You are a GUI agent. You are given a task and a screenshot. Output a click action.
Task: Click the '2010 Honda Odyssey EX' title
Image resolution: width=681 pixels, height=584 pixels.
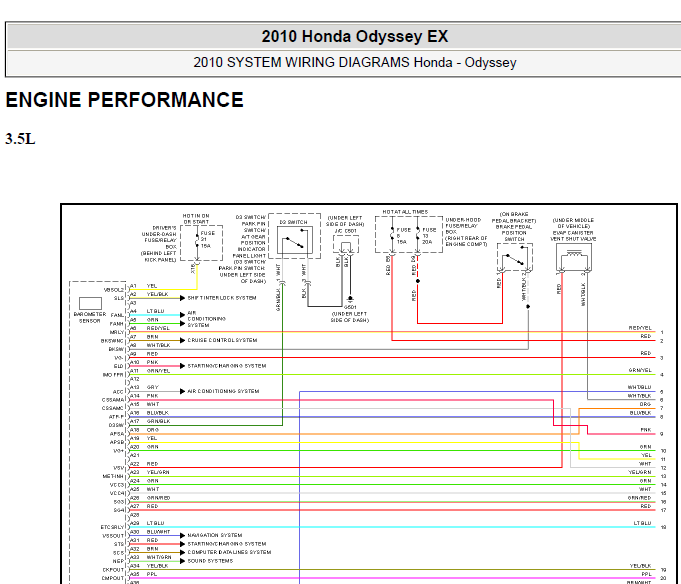[354, 36]
